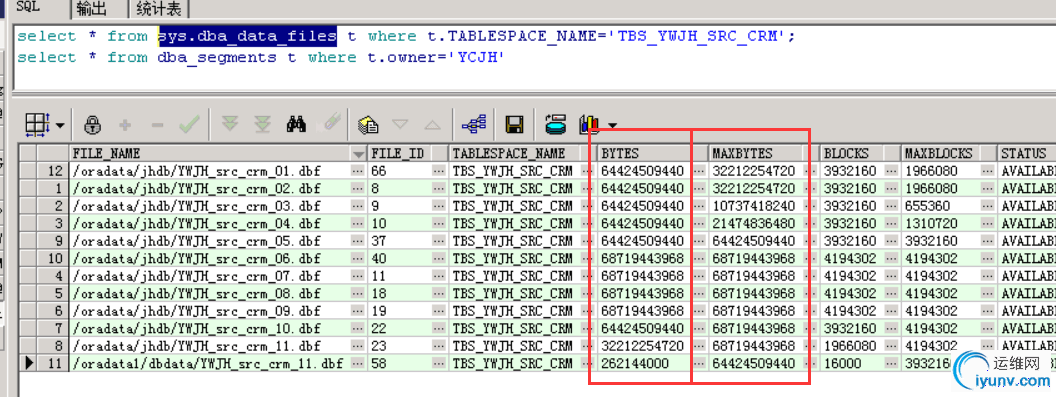Save results with floppy disk icon
The width and height of the screenshot is (1056, 397).
click(x=515, y=125)
